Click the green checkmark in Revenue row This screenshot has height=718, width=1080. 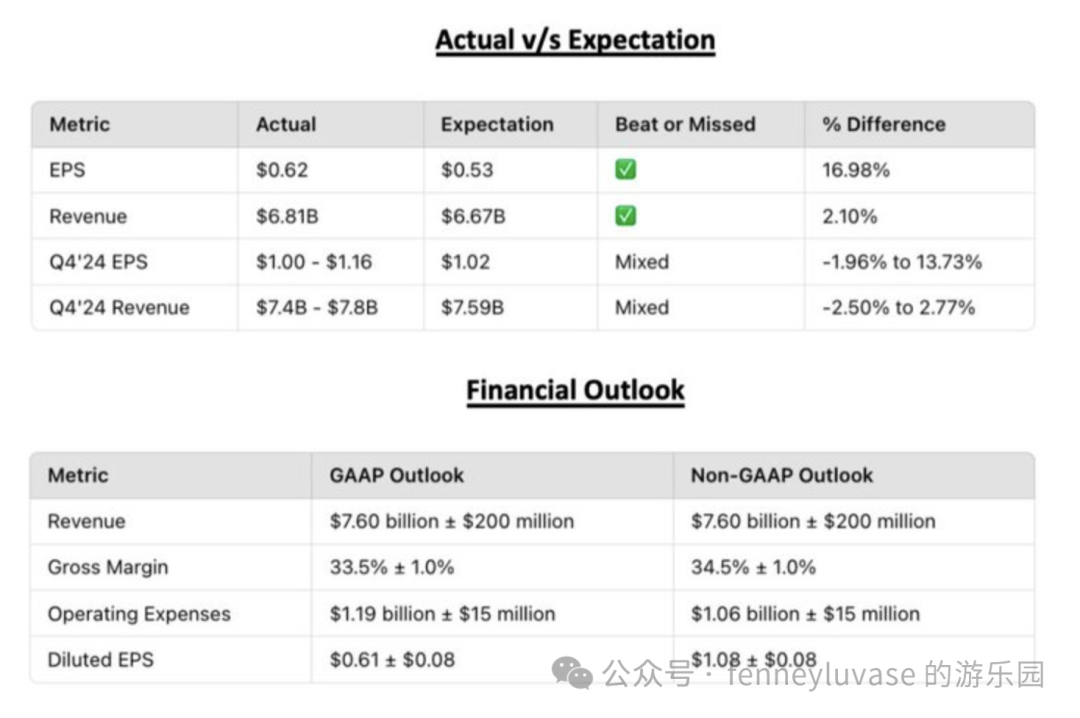coord(625,216)
